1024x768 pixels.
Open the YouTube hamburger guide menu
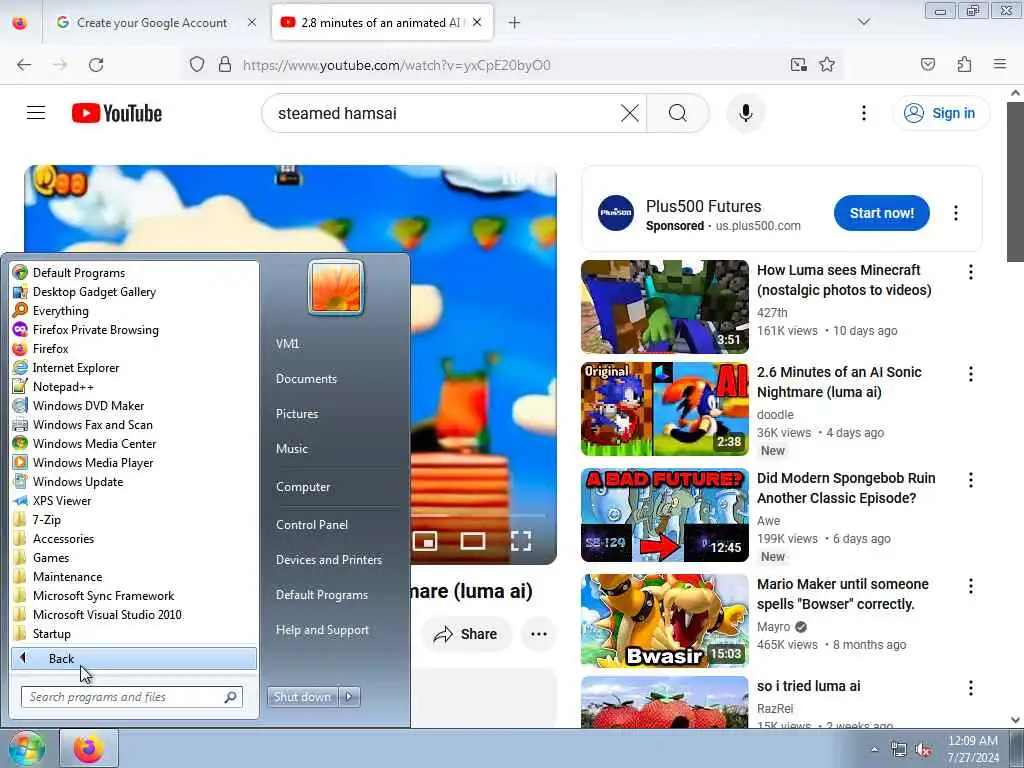click(x=36, y=113)
